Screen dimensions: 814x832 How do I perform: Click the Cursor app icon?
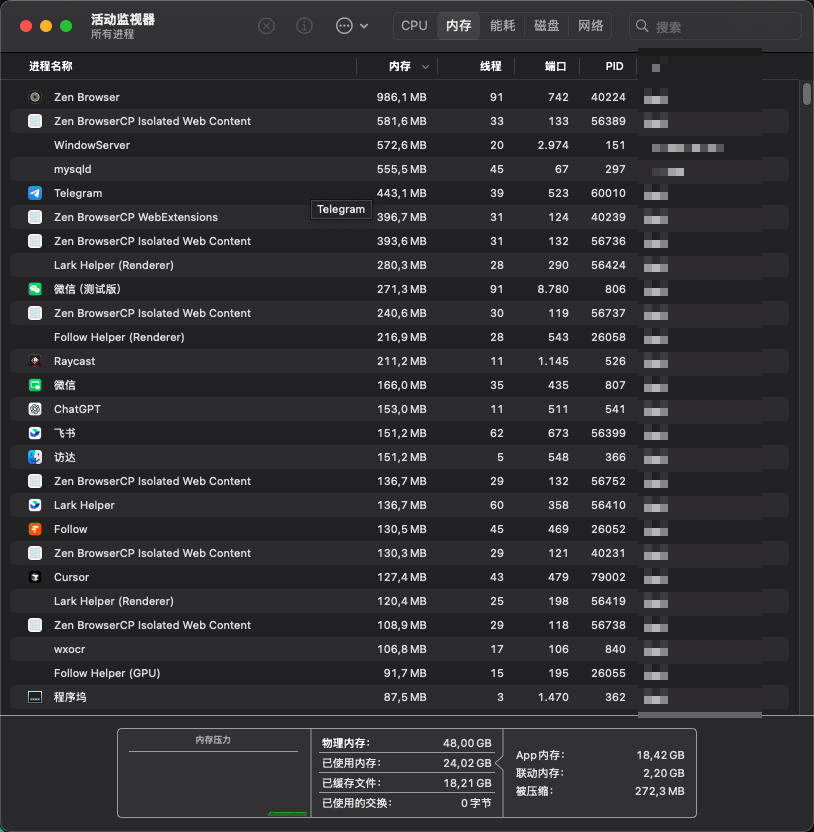[x=35, y=577]
